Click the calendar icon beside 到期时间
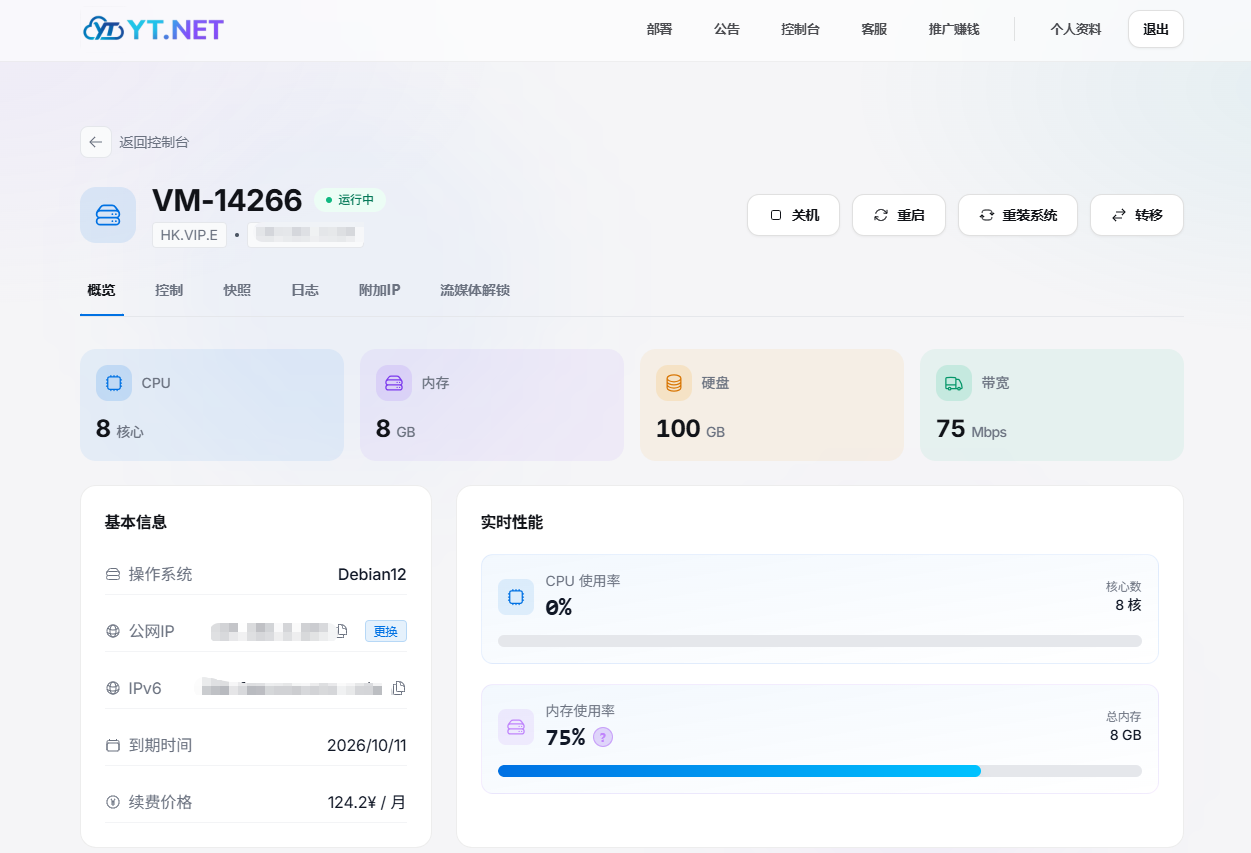This screenshot has width=1251, height=853. [113, 745]
